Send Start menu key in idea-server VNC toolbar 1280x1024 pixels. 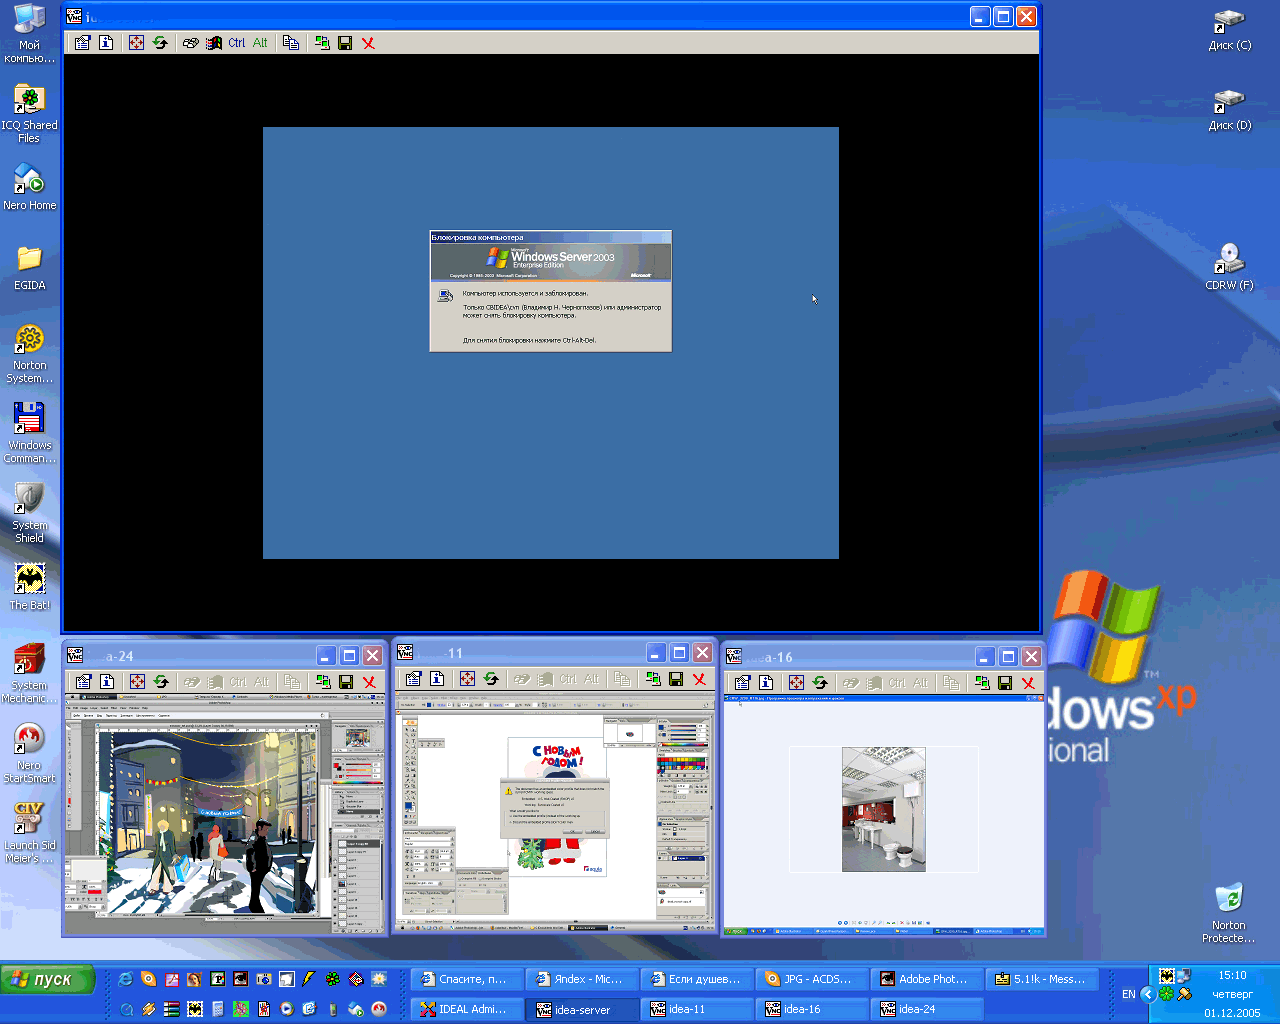click(x=213, y=43)
